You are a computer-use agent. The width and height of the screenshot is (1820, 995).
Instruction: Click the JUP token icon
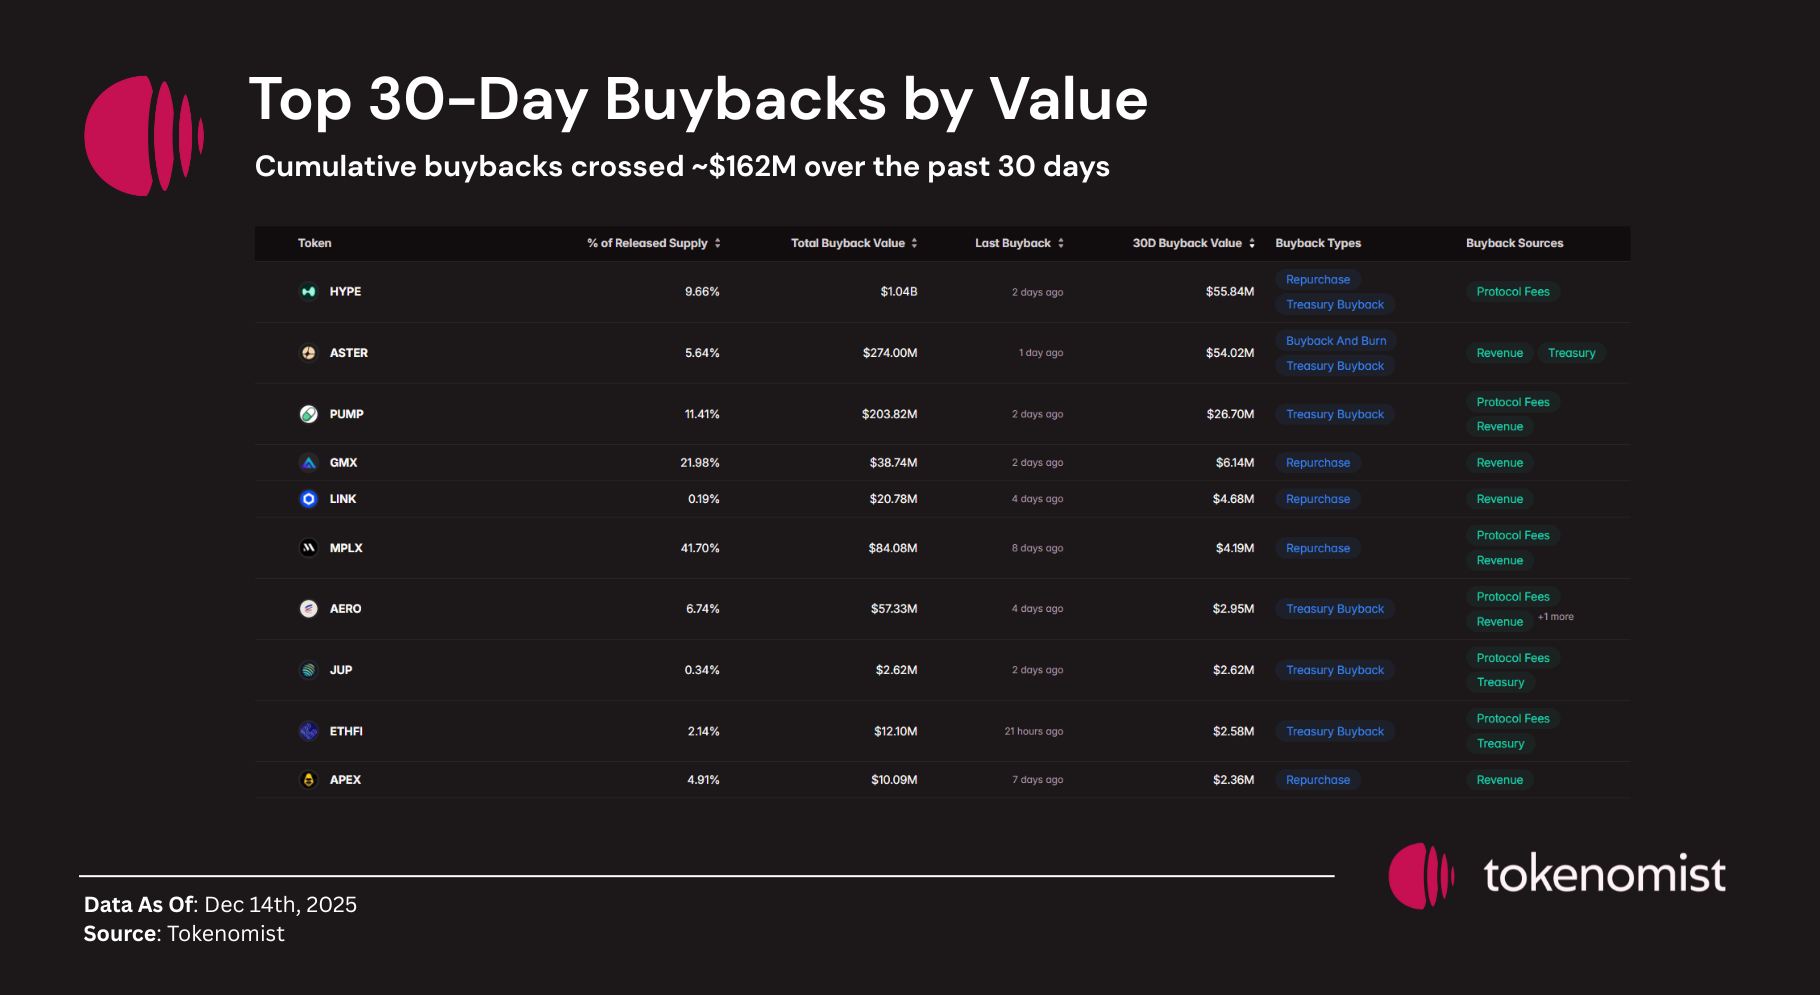pyautogui.click(x=309, y=670)
